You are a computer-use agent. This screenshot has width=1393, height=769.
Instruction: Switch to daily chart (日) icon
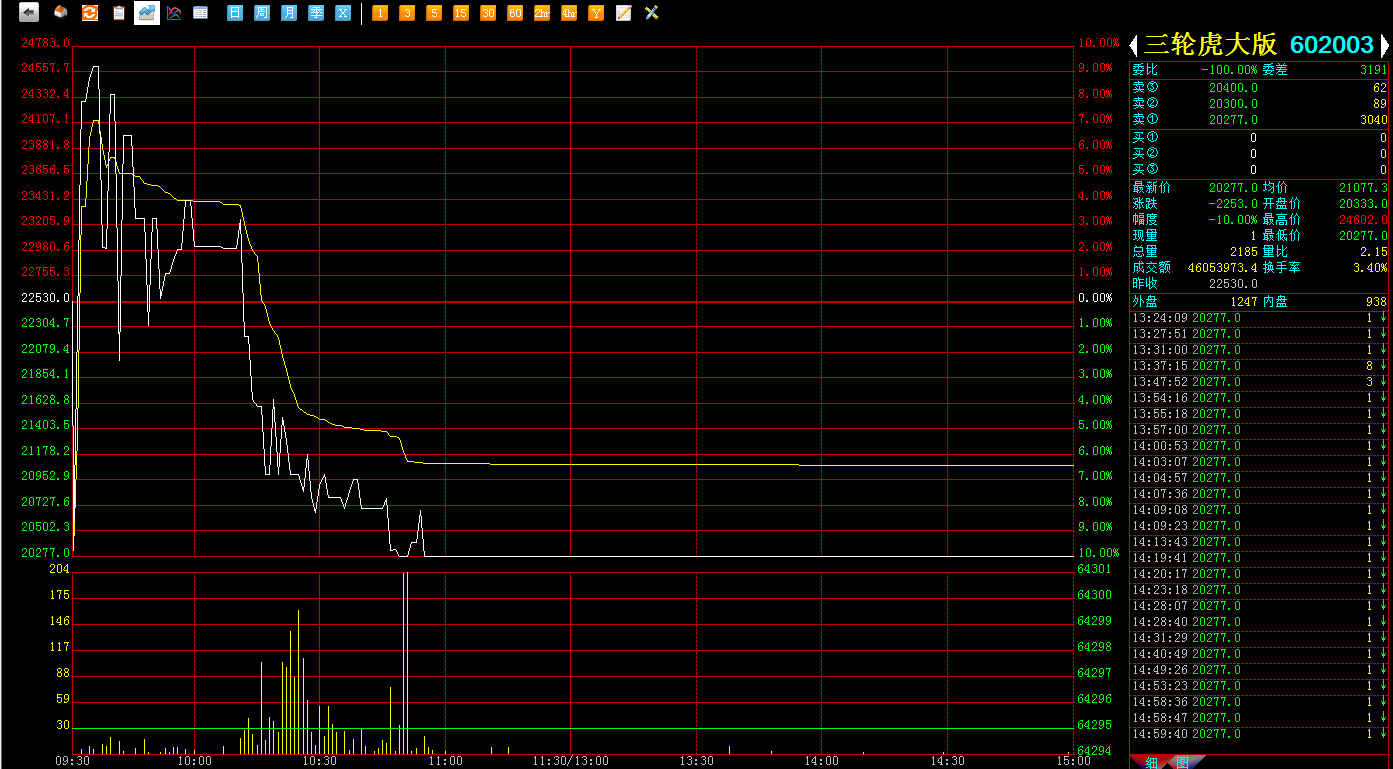click(x=235, y=13)
